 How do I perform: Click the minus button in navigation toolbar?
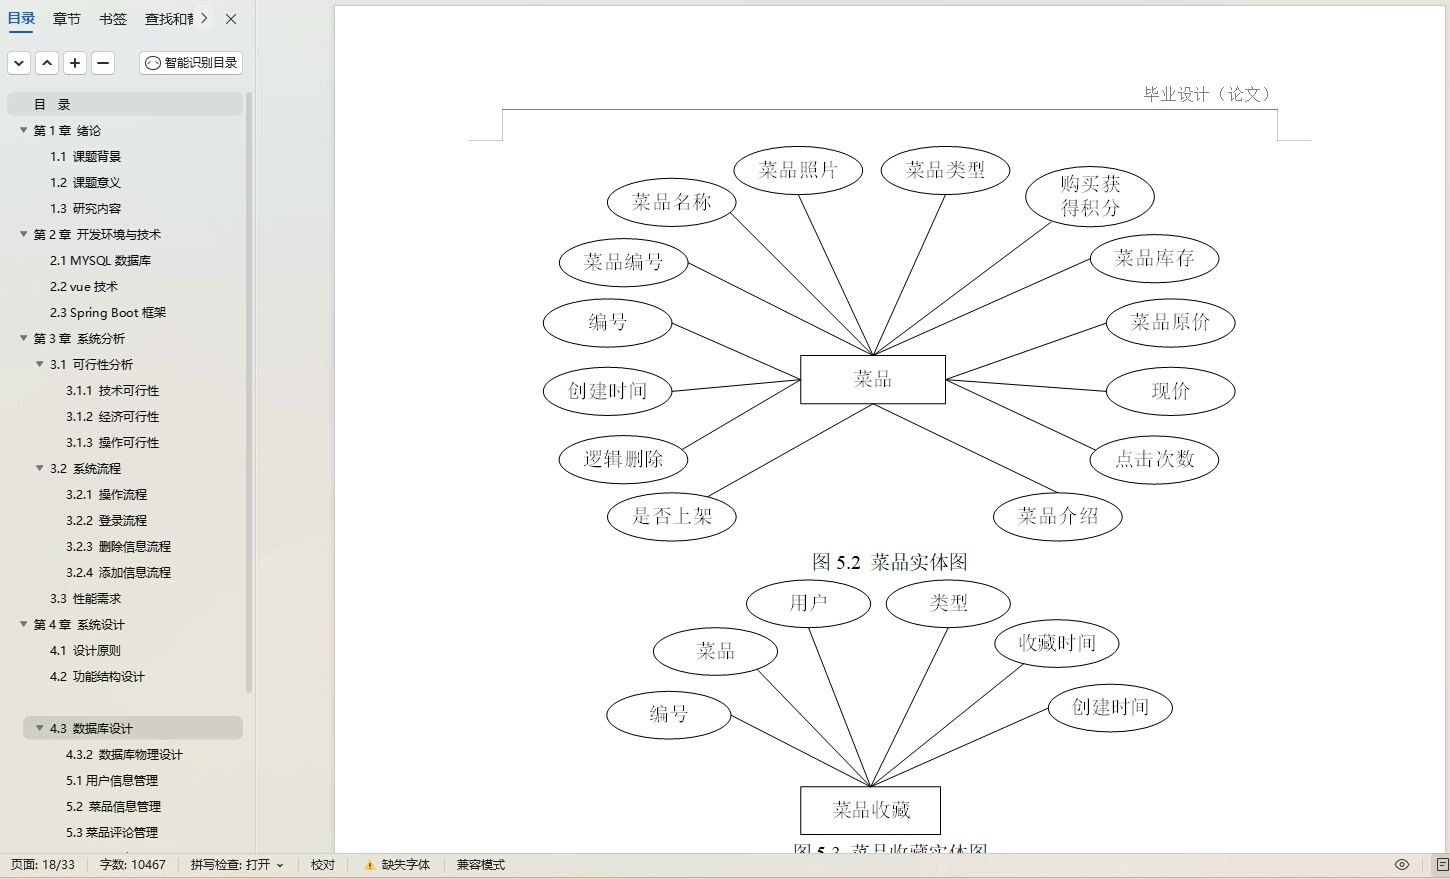click(103, 63)
